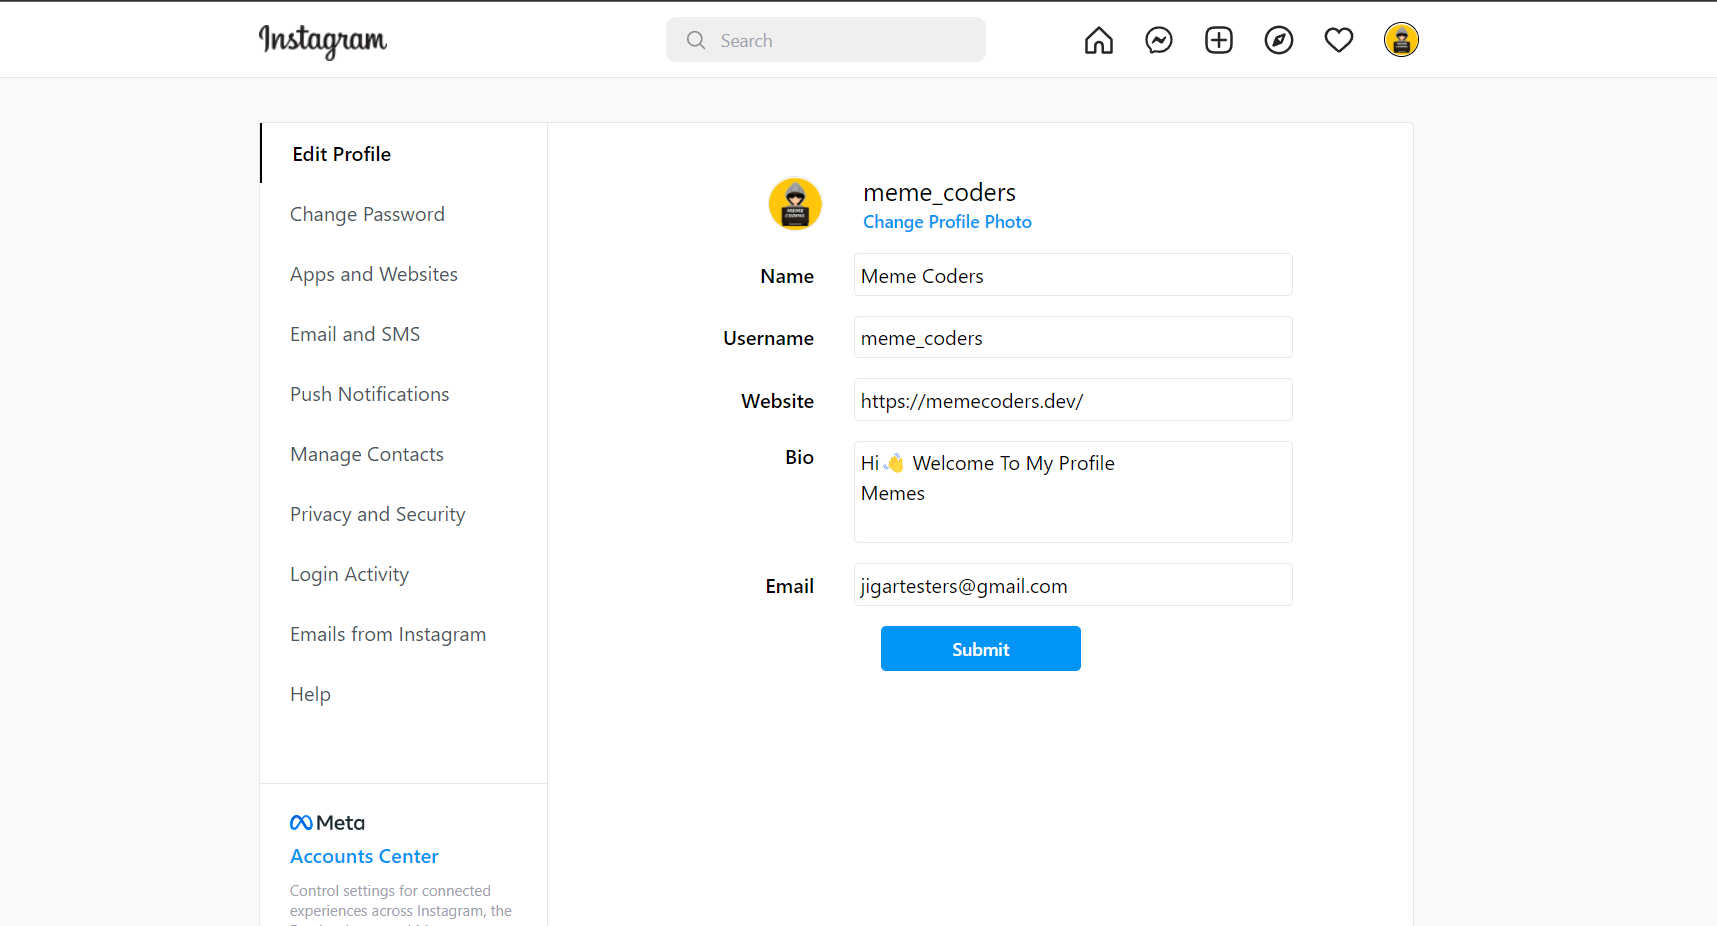Click the Meta logo in sidebar
This screenshot has width=1717, height=926.
(x=327, y=823)
